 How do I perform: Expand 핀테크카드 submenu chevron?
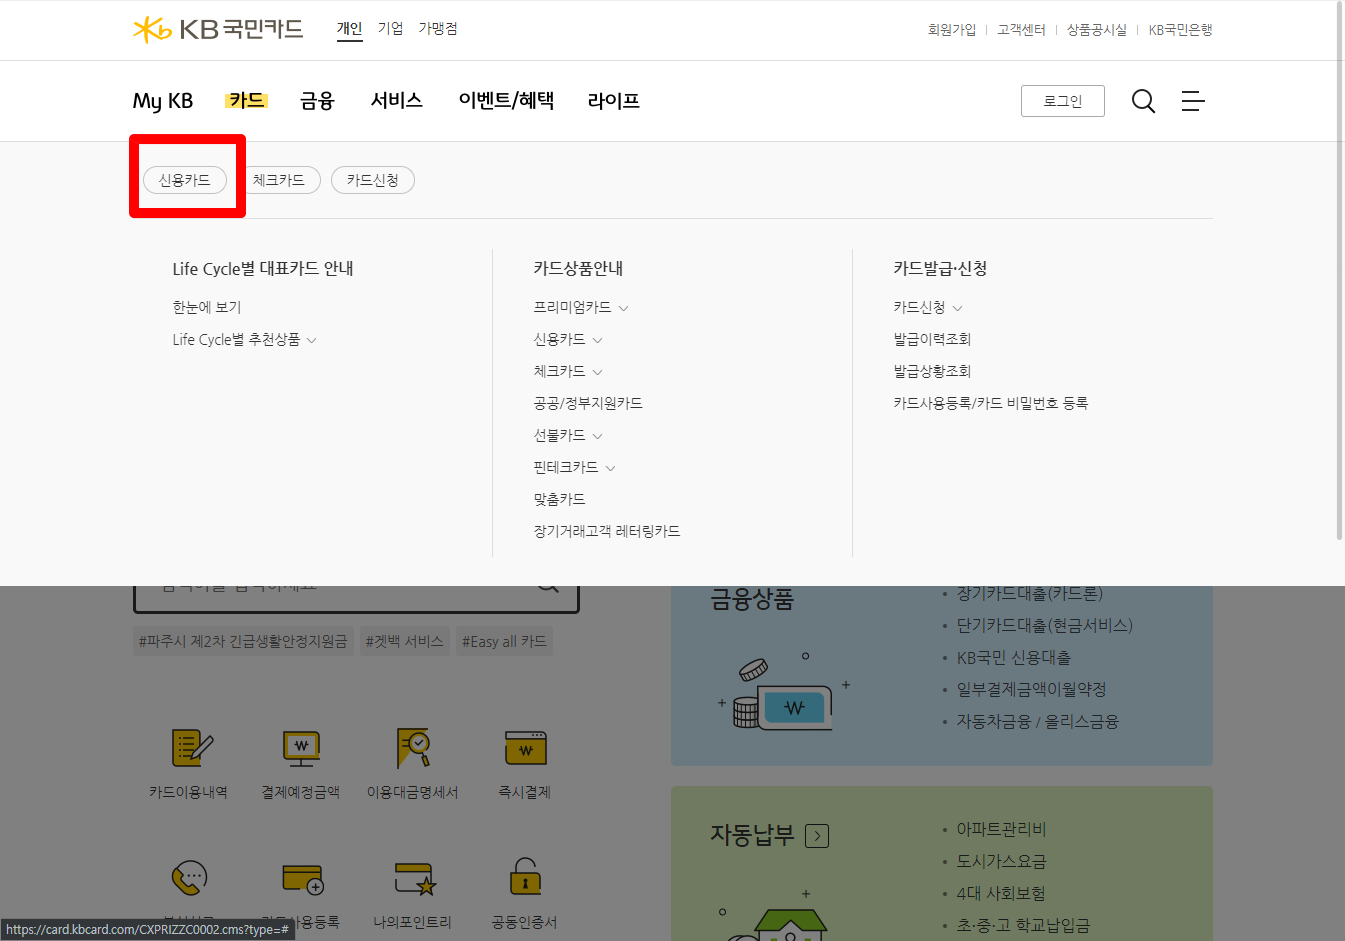[x=610, y=468]
